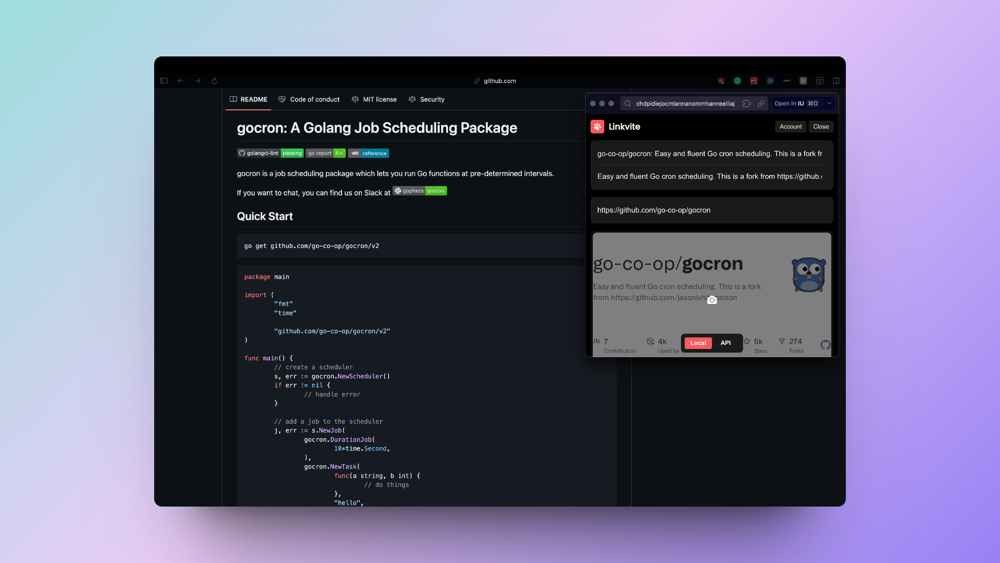Click the Open in IU button
The width and height of the screenshot is (1000, 563).
796,103
